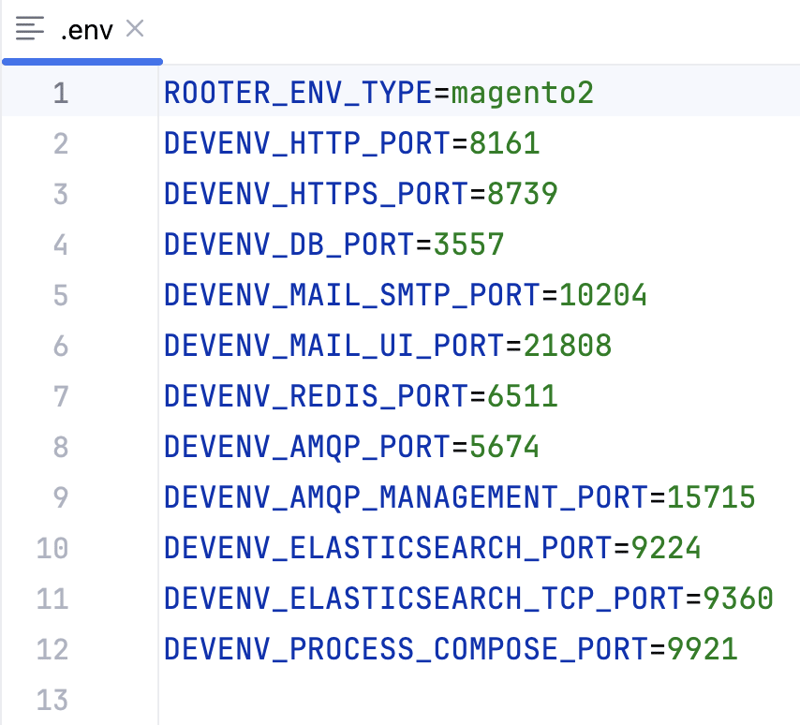This screenshot has height=725, width=800.
Task: Click line number 6 in gutter
Action: pos(61,346)
